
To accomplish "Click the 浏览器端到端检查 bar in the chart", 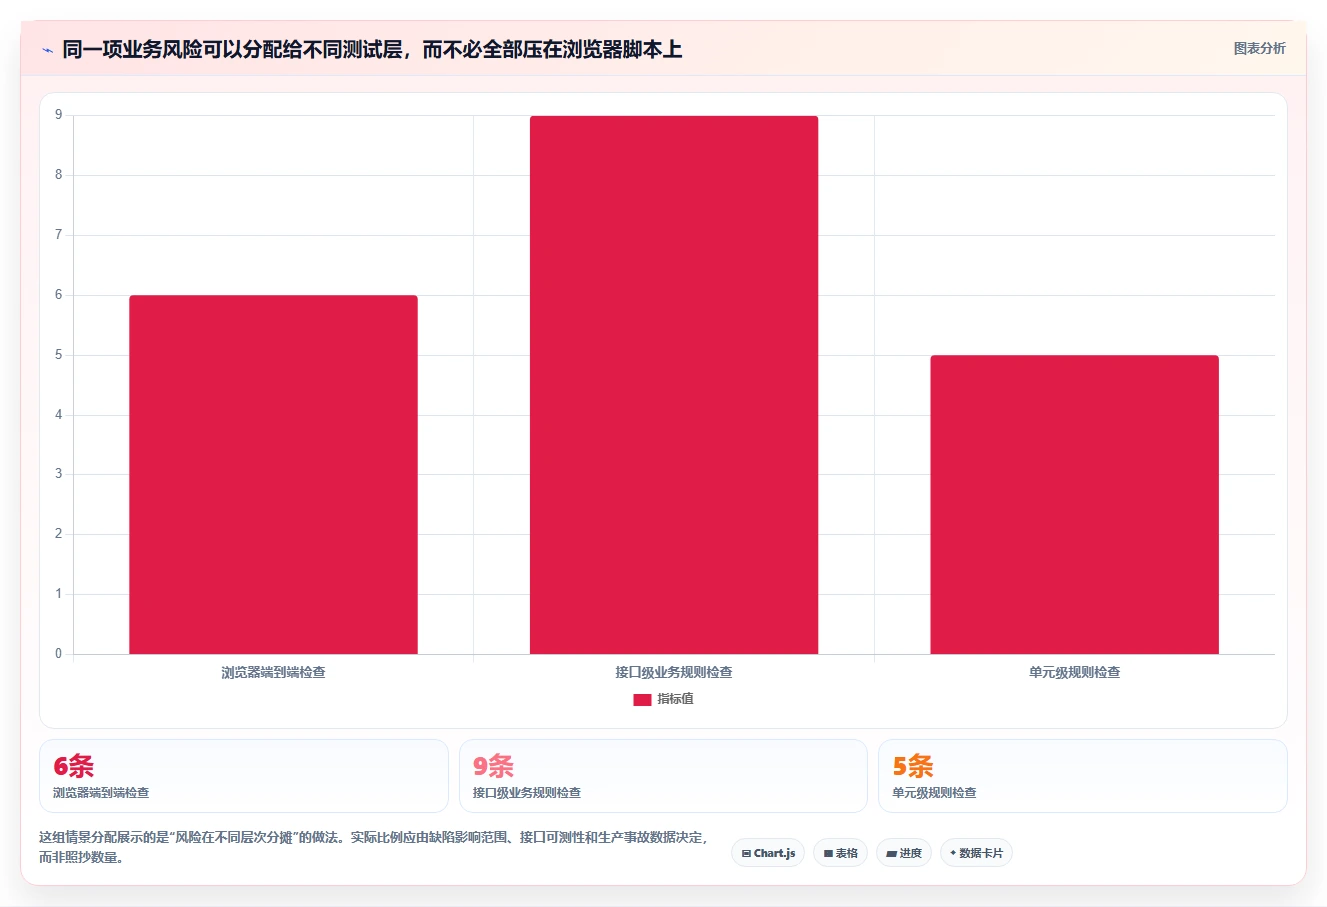I will pos(273,474).
